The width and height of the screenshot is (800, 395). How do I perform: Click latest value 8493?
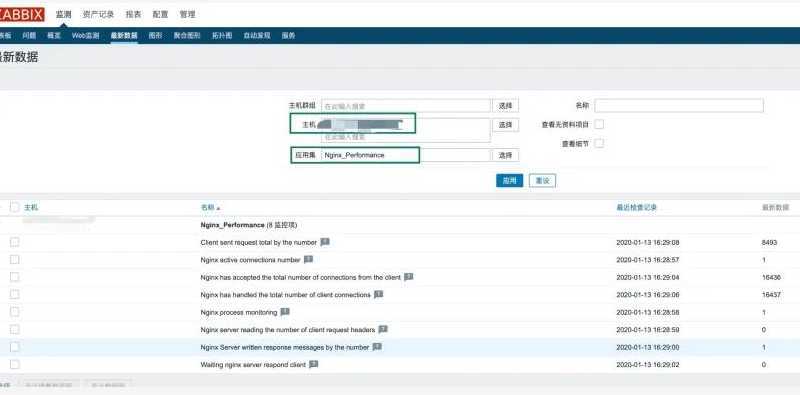point(769,242)
